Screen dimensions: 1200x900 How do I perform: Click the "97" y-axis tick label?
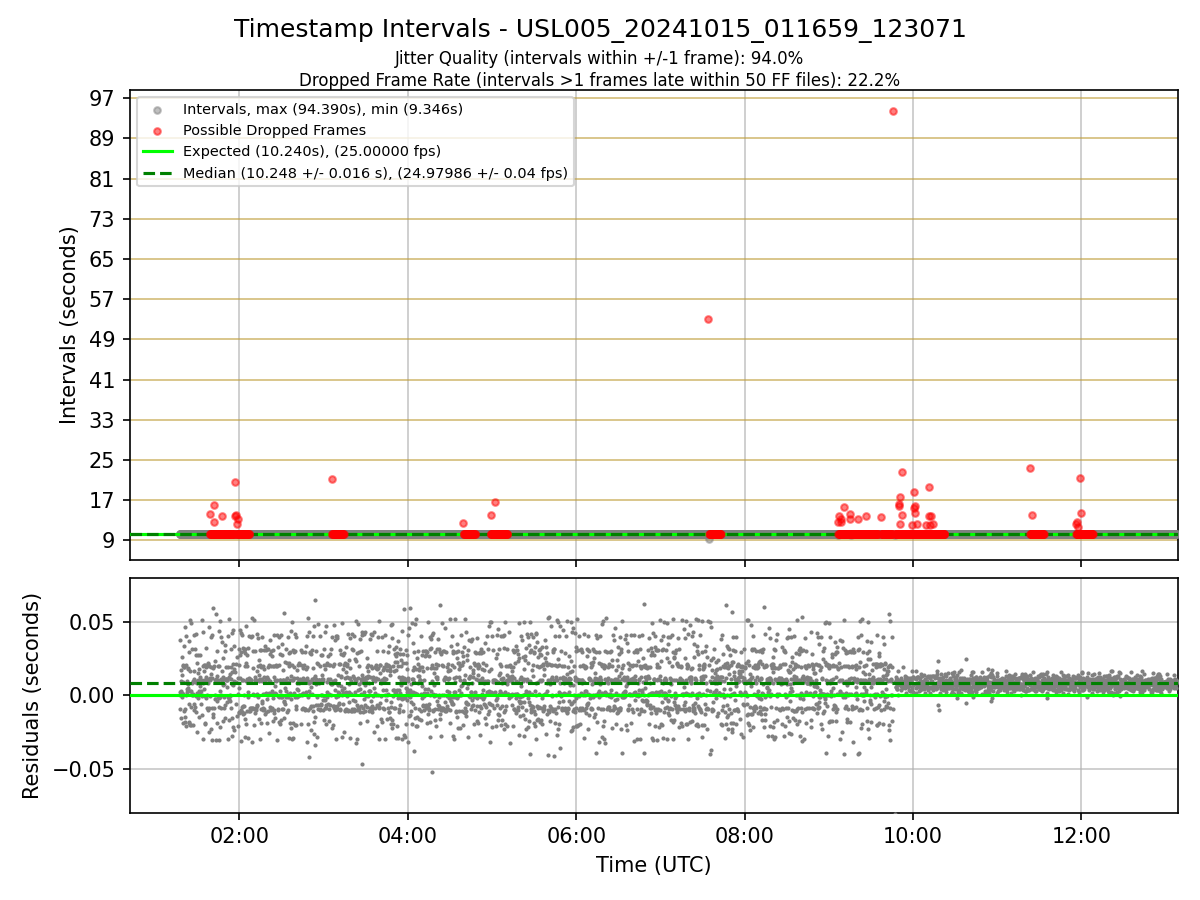point(102,98)
